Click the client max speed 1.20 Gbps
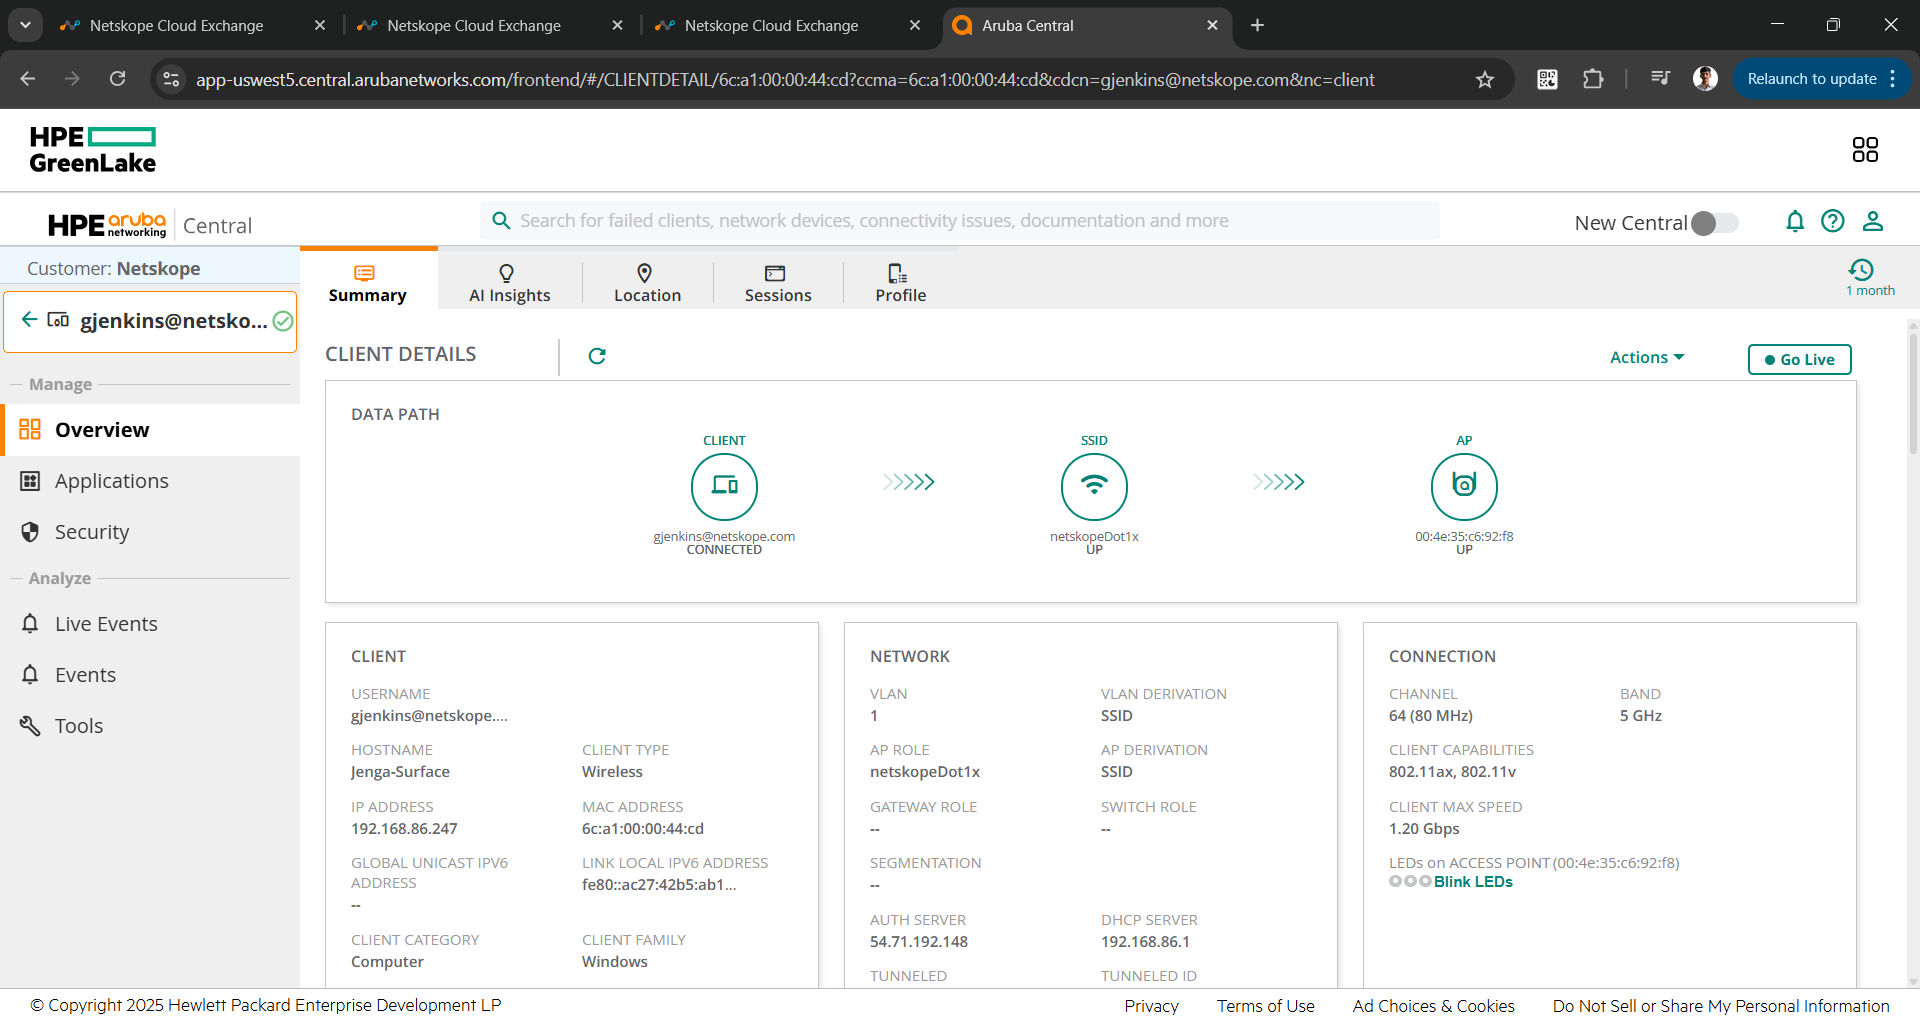Screen dimensions: 1920x1020 click(1424, 829)
